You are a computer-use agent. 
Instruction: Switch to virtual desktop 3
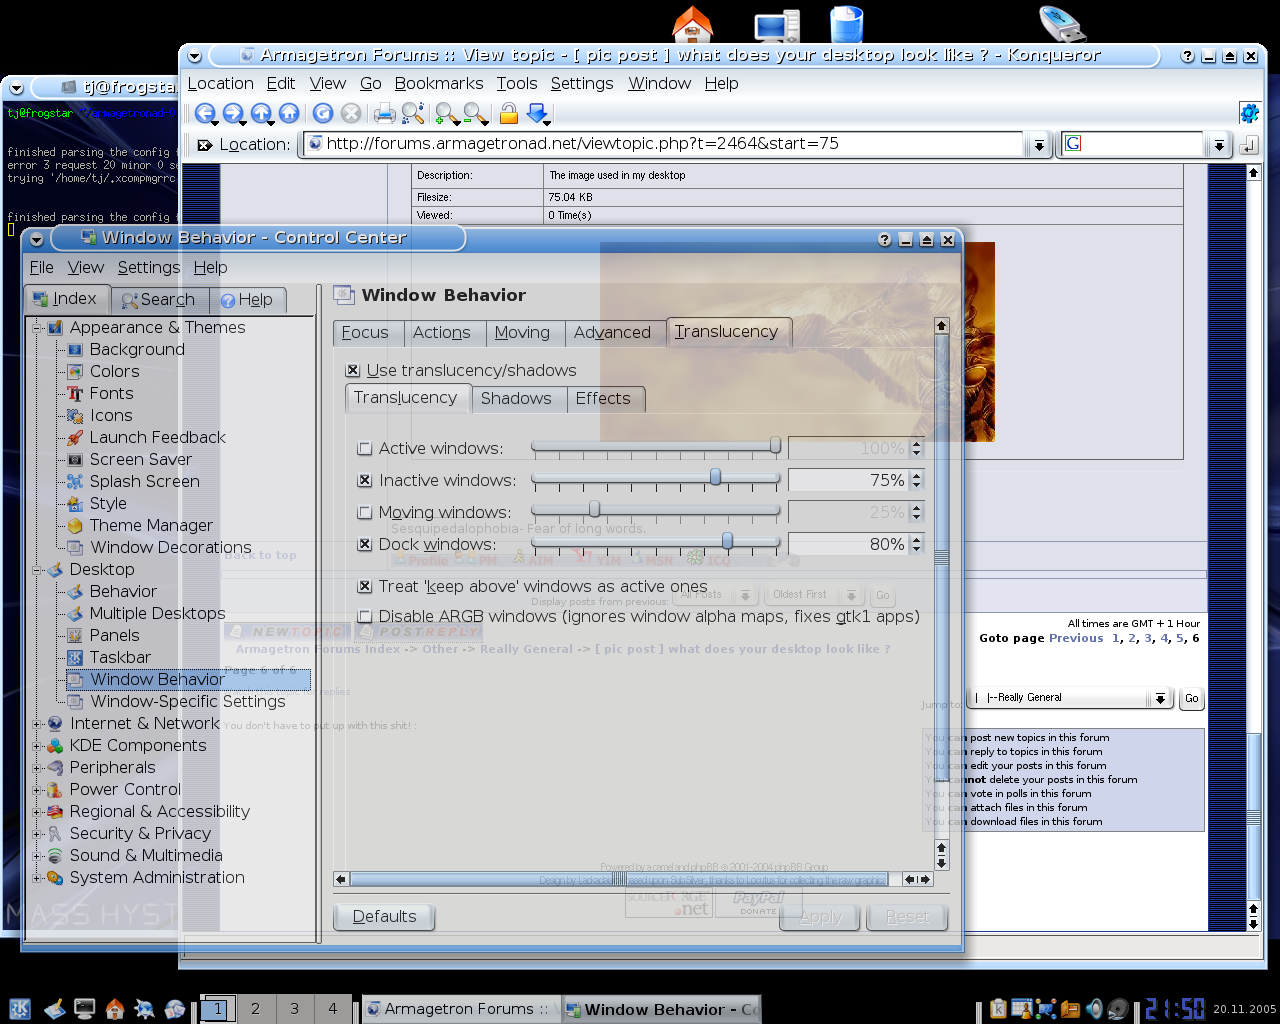294,1009
